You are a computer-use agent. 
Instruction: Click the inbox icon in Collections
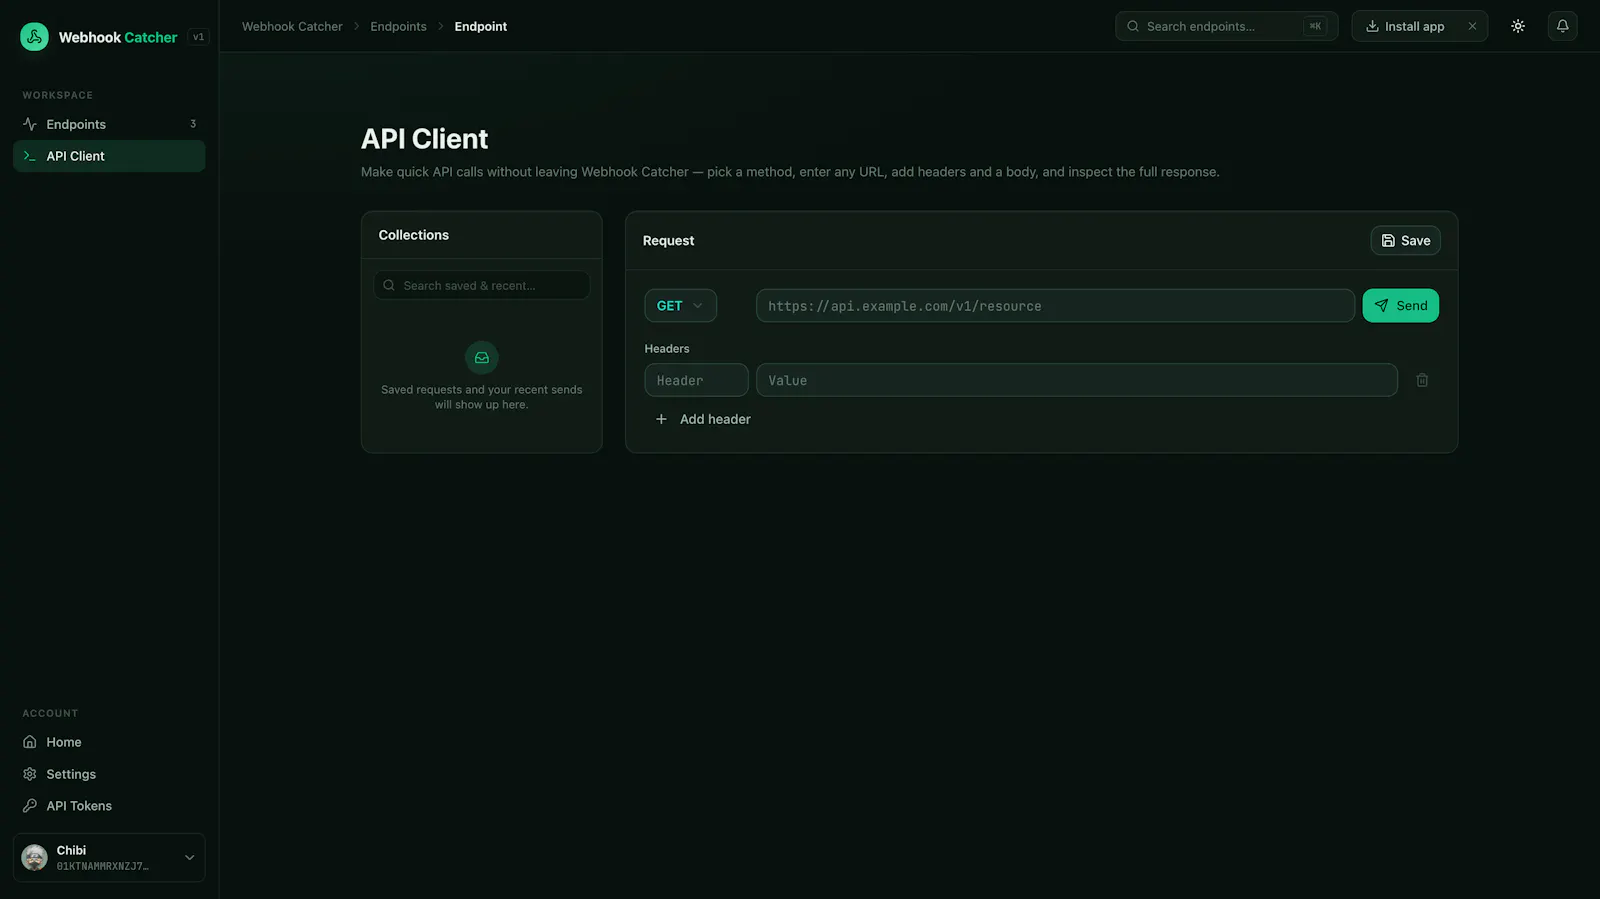482,358
